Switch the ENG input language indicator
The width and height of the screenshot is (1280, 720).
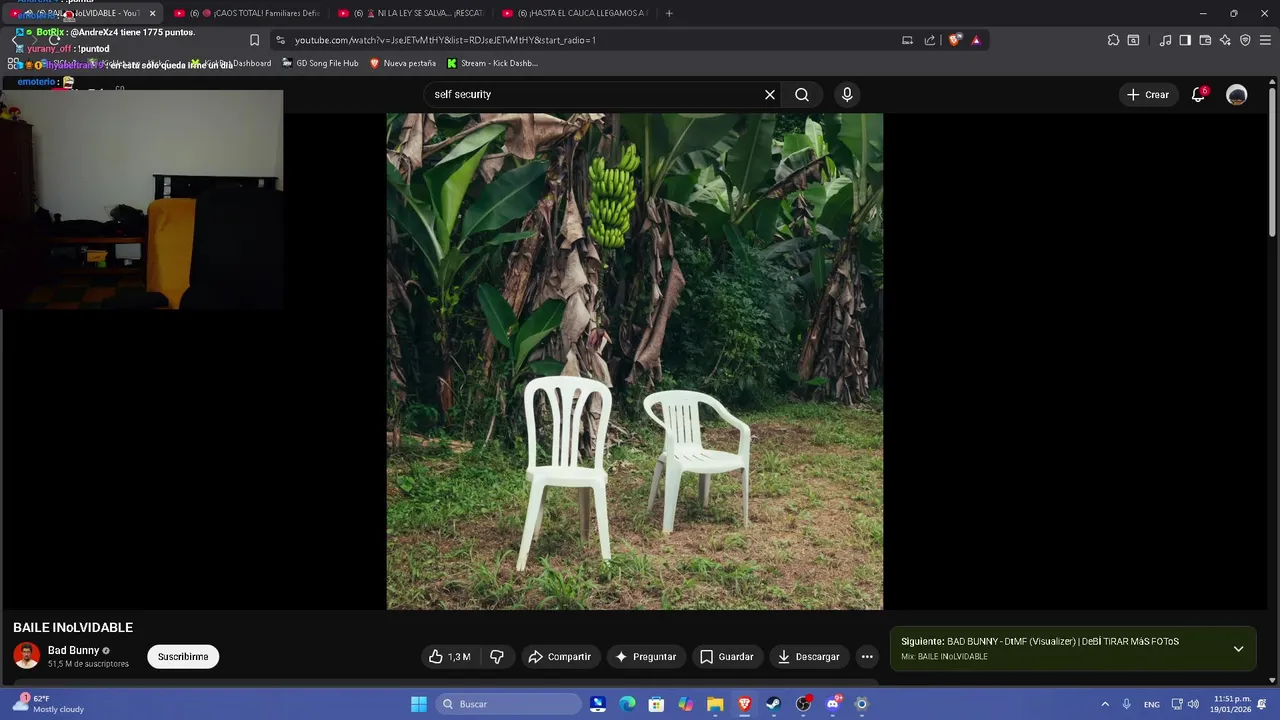(x=1152, y=704)
